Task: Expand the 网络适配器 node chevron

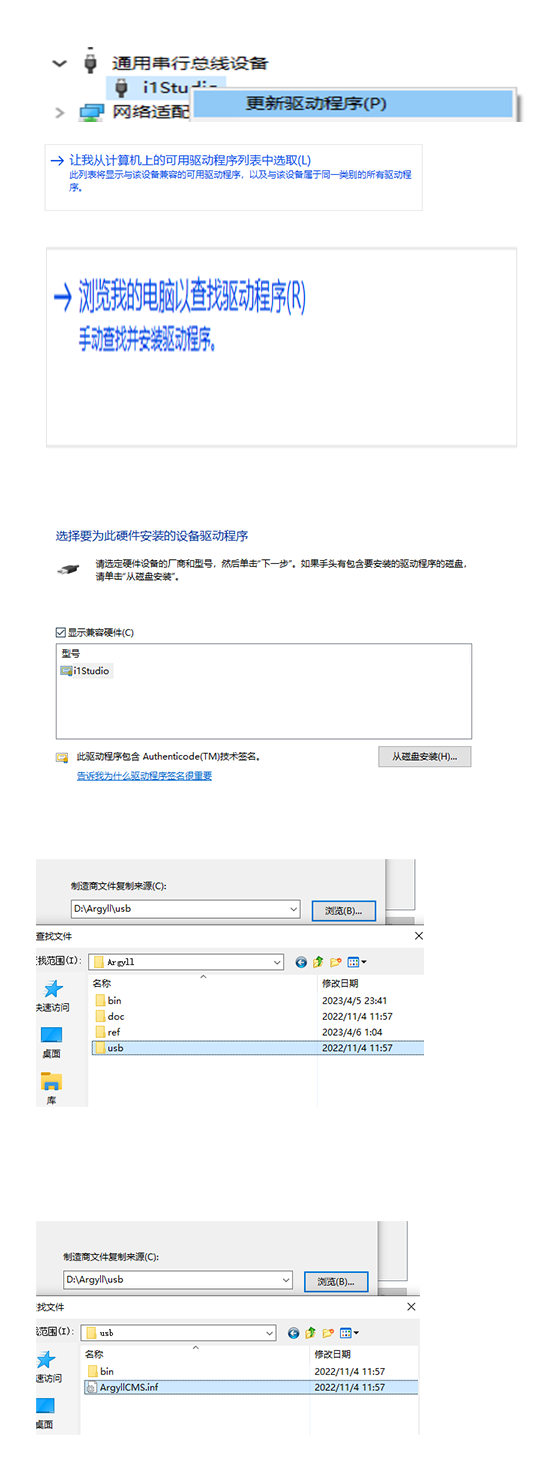Action: (x=59, y=112)
